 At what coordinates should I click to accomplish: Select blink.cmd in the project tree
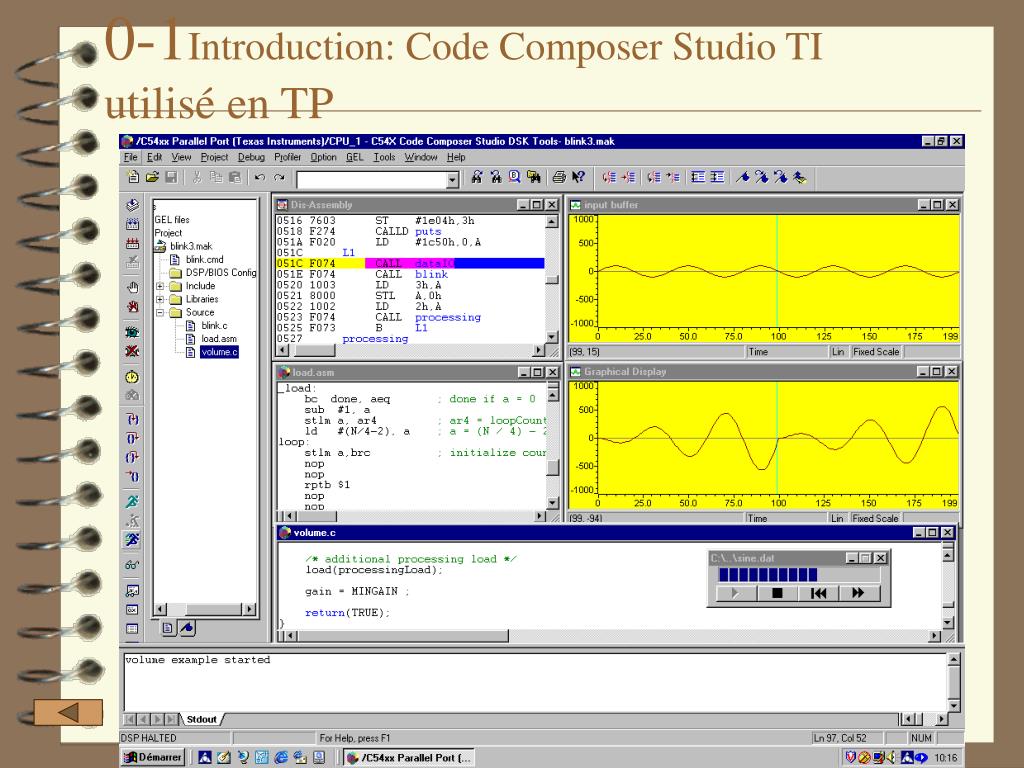pyautogui.click(x=204, y=259)
